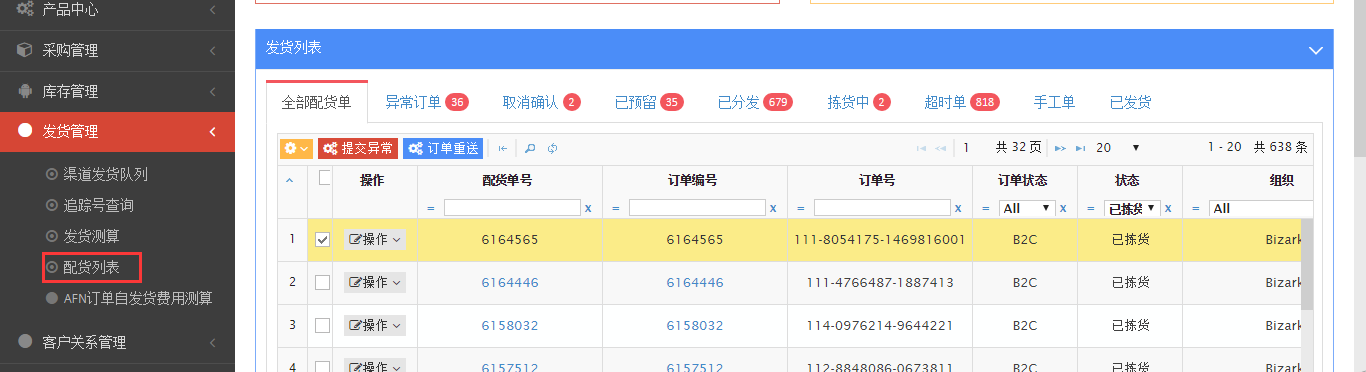1366x372 pixels.
Task: Open 订单编号 link 6158032
Action: (x=695, y=326)
